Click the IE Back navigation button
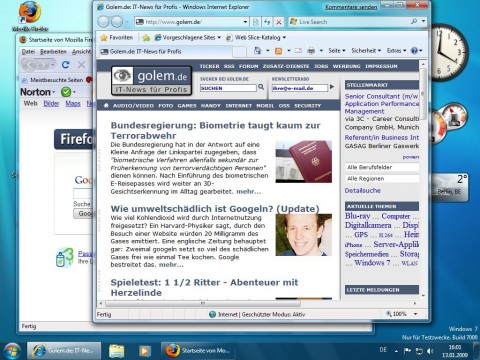Screen dimensions: 480x360 tap(104, 22)
